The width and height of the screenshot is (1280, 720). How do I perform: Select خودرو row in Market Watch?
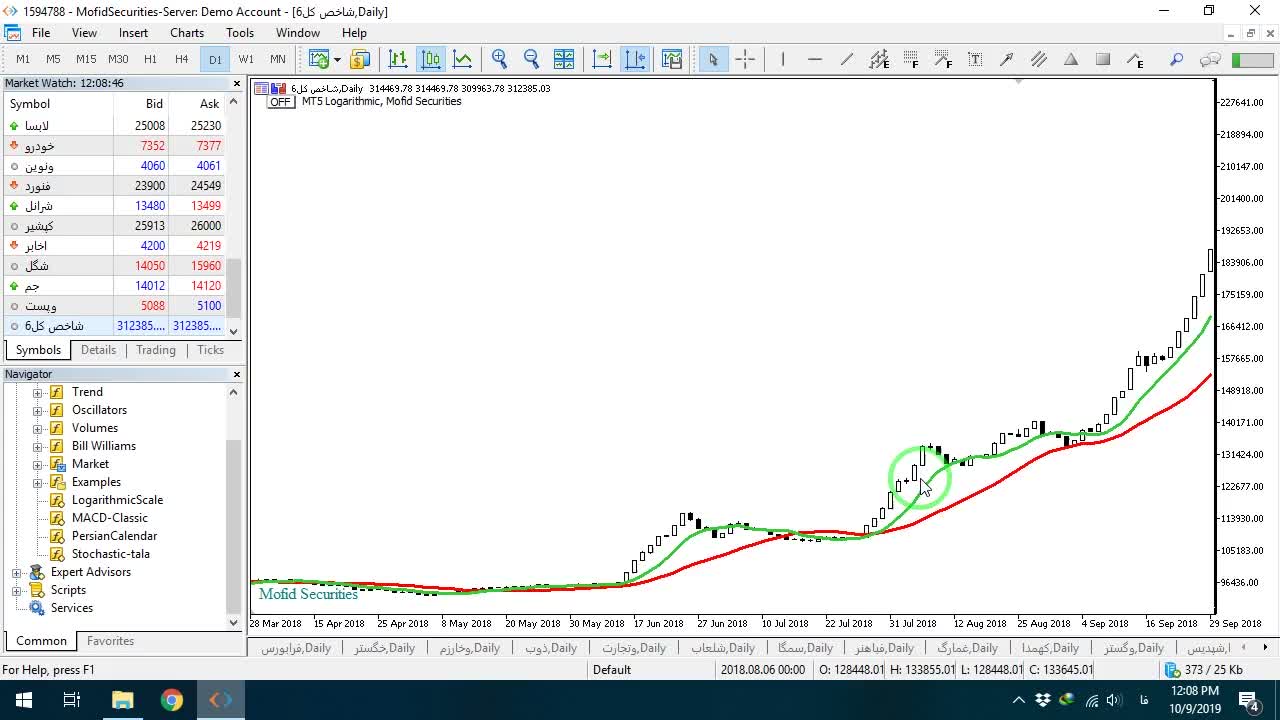[x=114, y=146]
